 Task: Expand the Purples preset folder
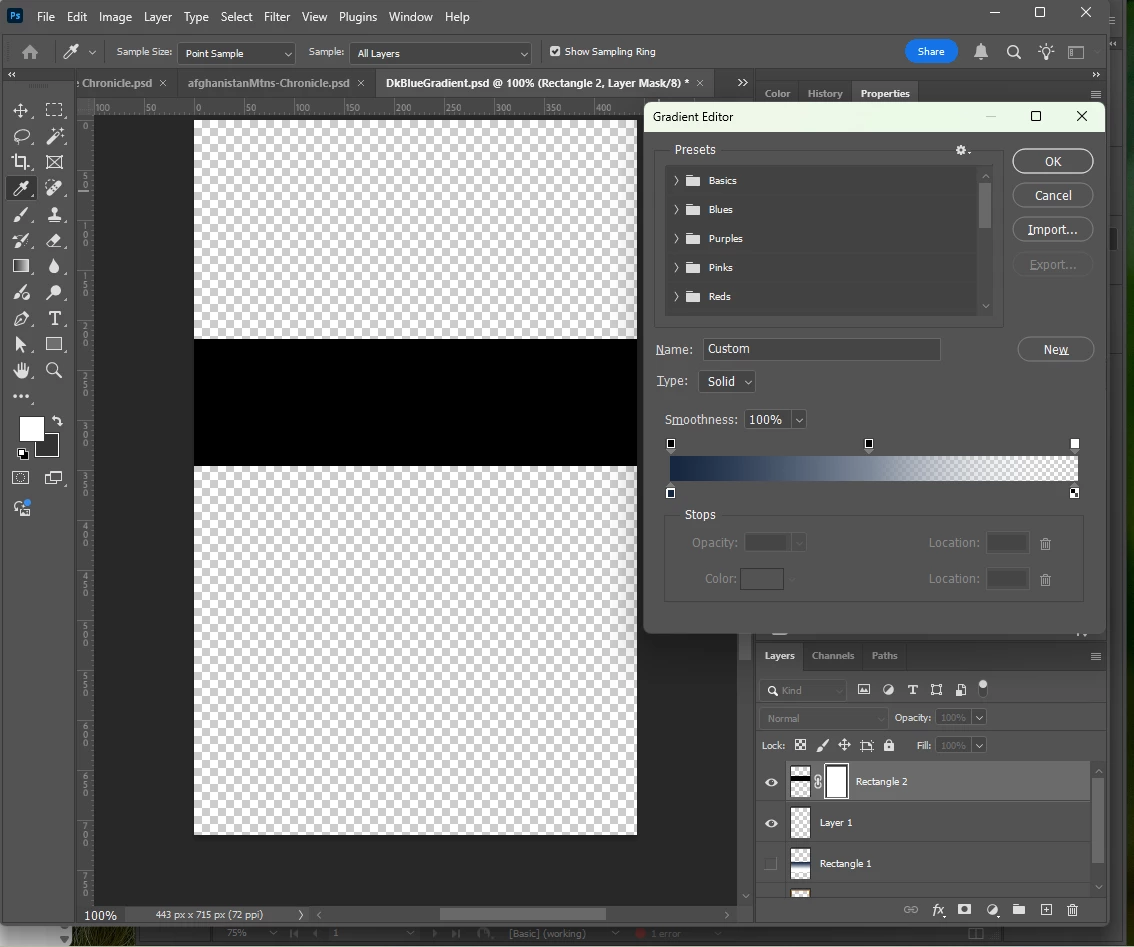point(676,238)
